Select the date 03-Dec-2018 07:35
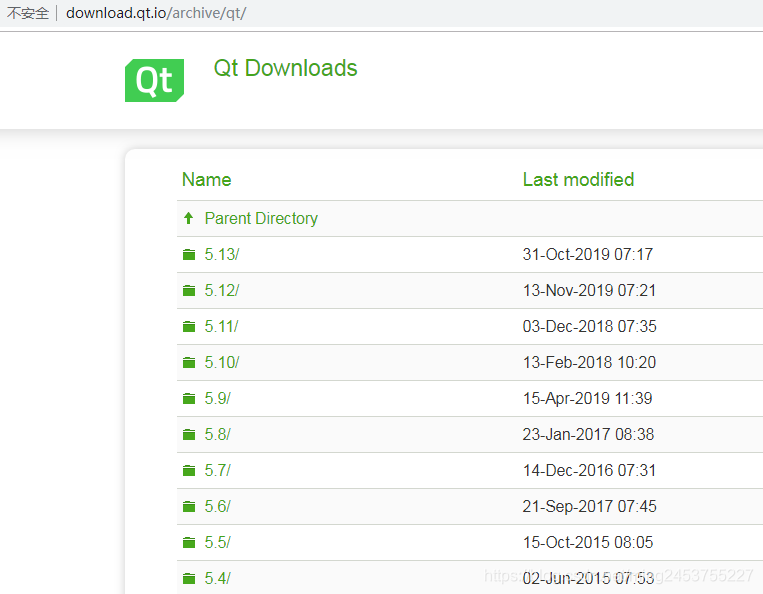 [x=590, y=326]
